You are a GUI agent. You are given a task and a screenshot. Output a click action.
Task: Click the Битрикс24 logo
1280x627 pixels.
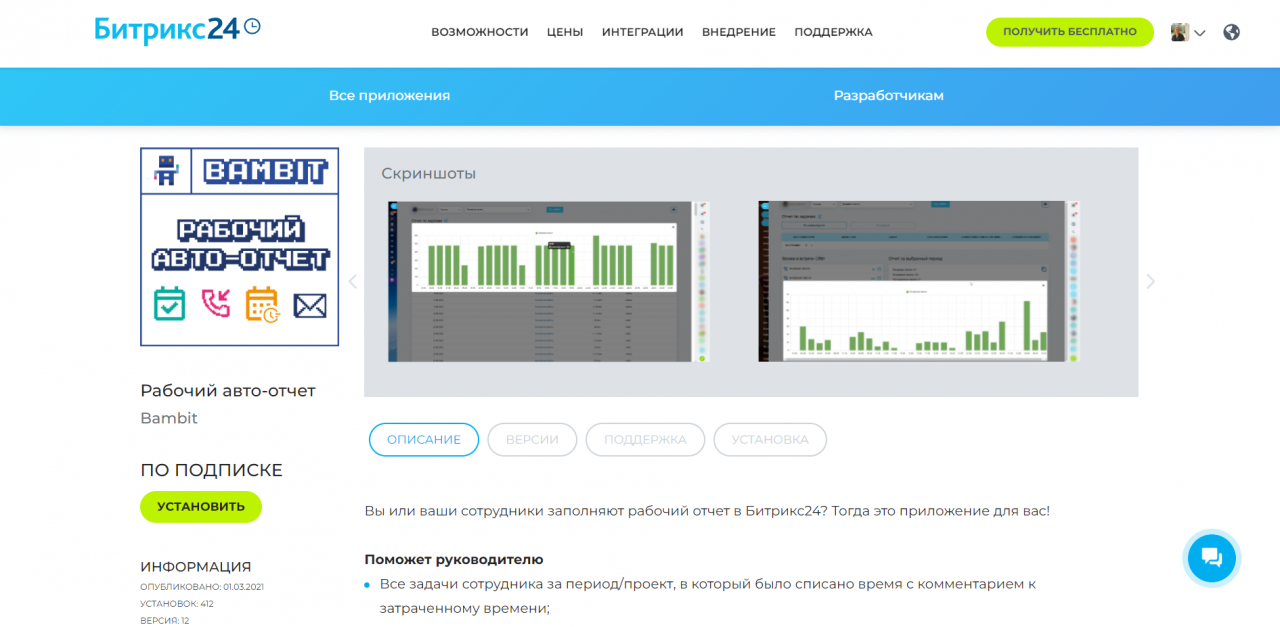[x=177, y=29]
